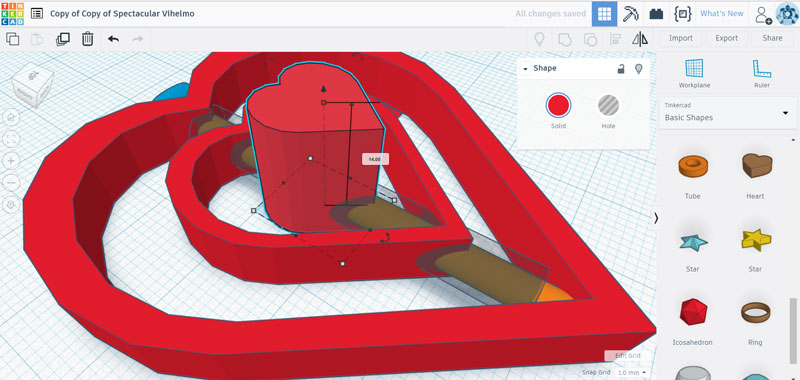
Task: Click the Group shapes icon
Action: point(565,39)
